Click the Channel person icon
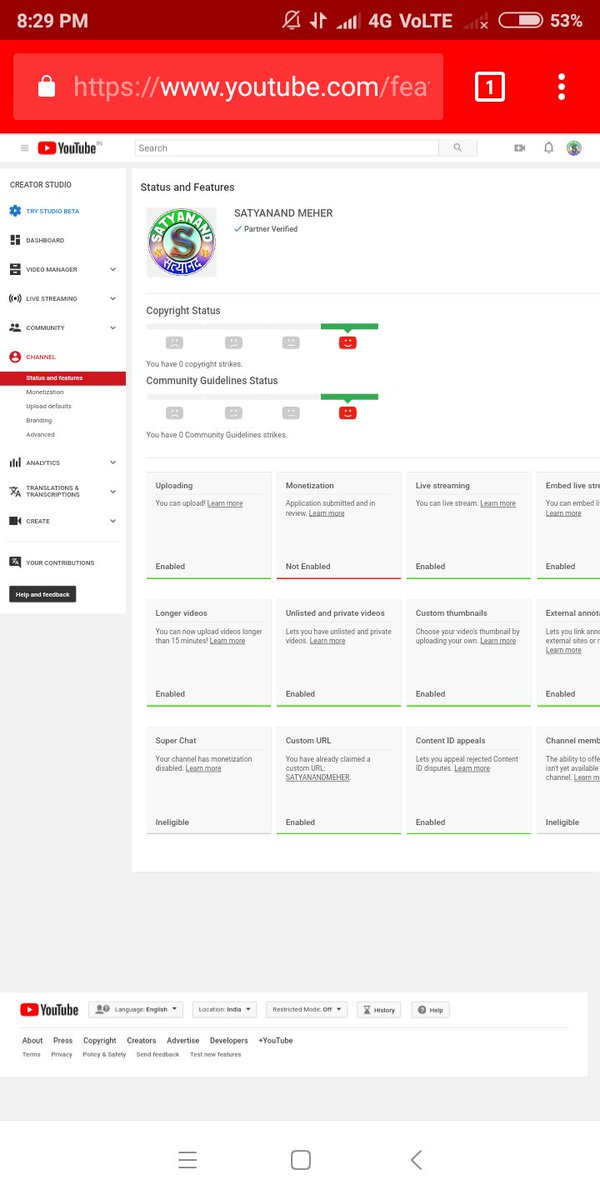Screen dimensions: 600x1200 click(x=15, y=357)
